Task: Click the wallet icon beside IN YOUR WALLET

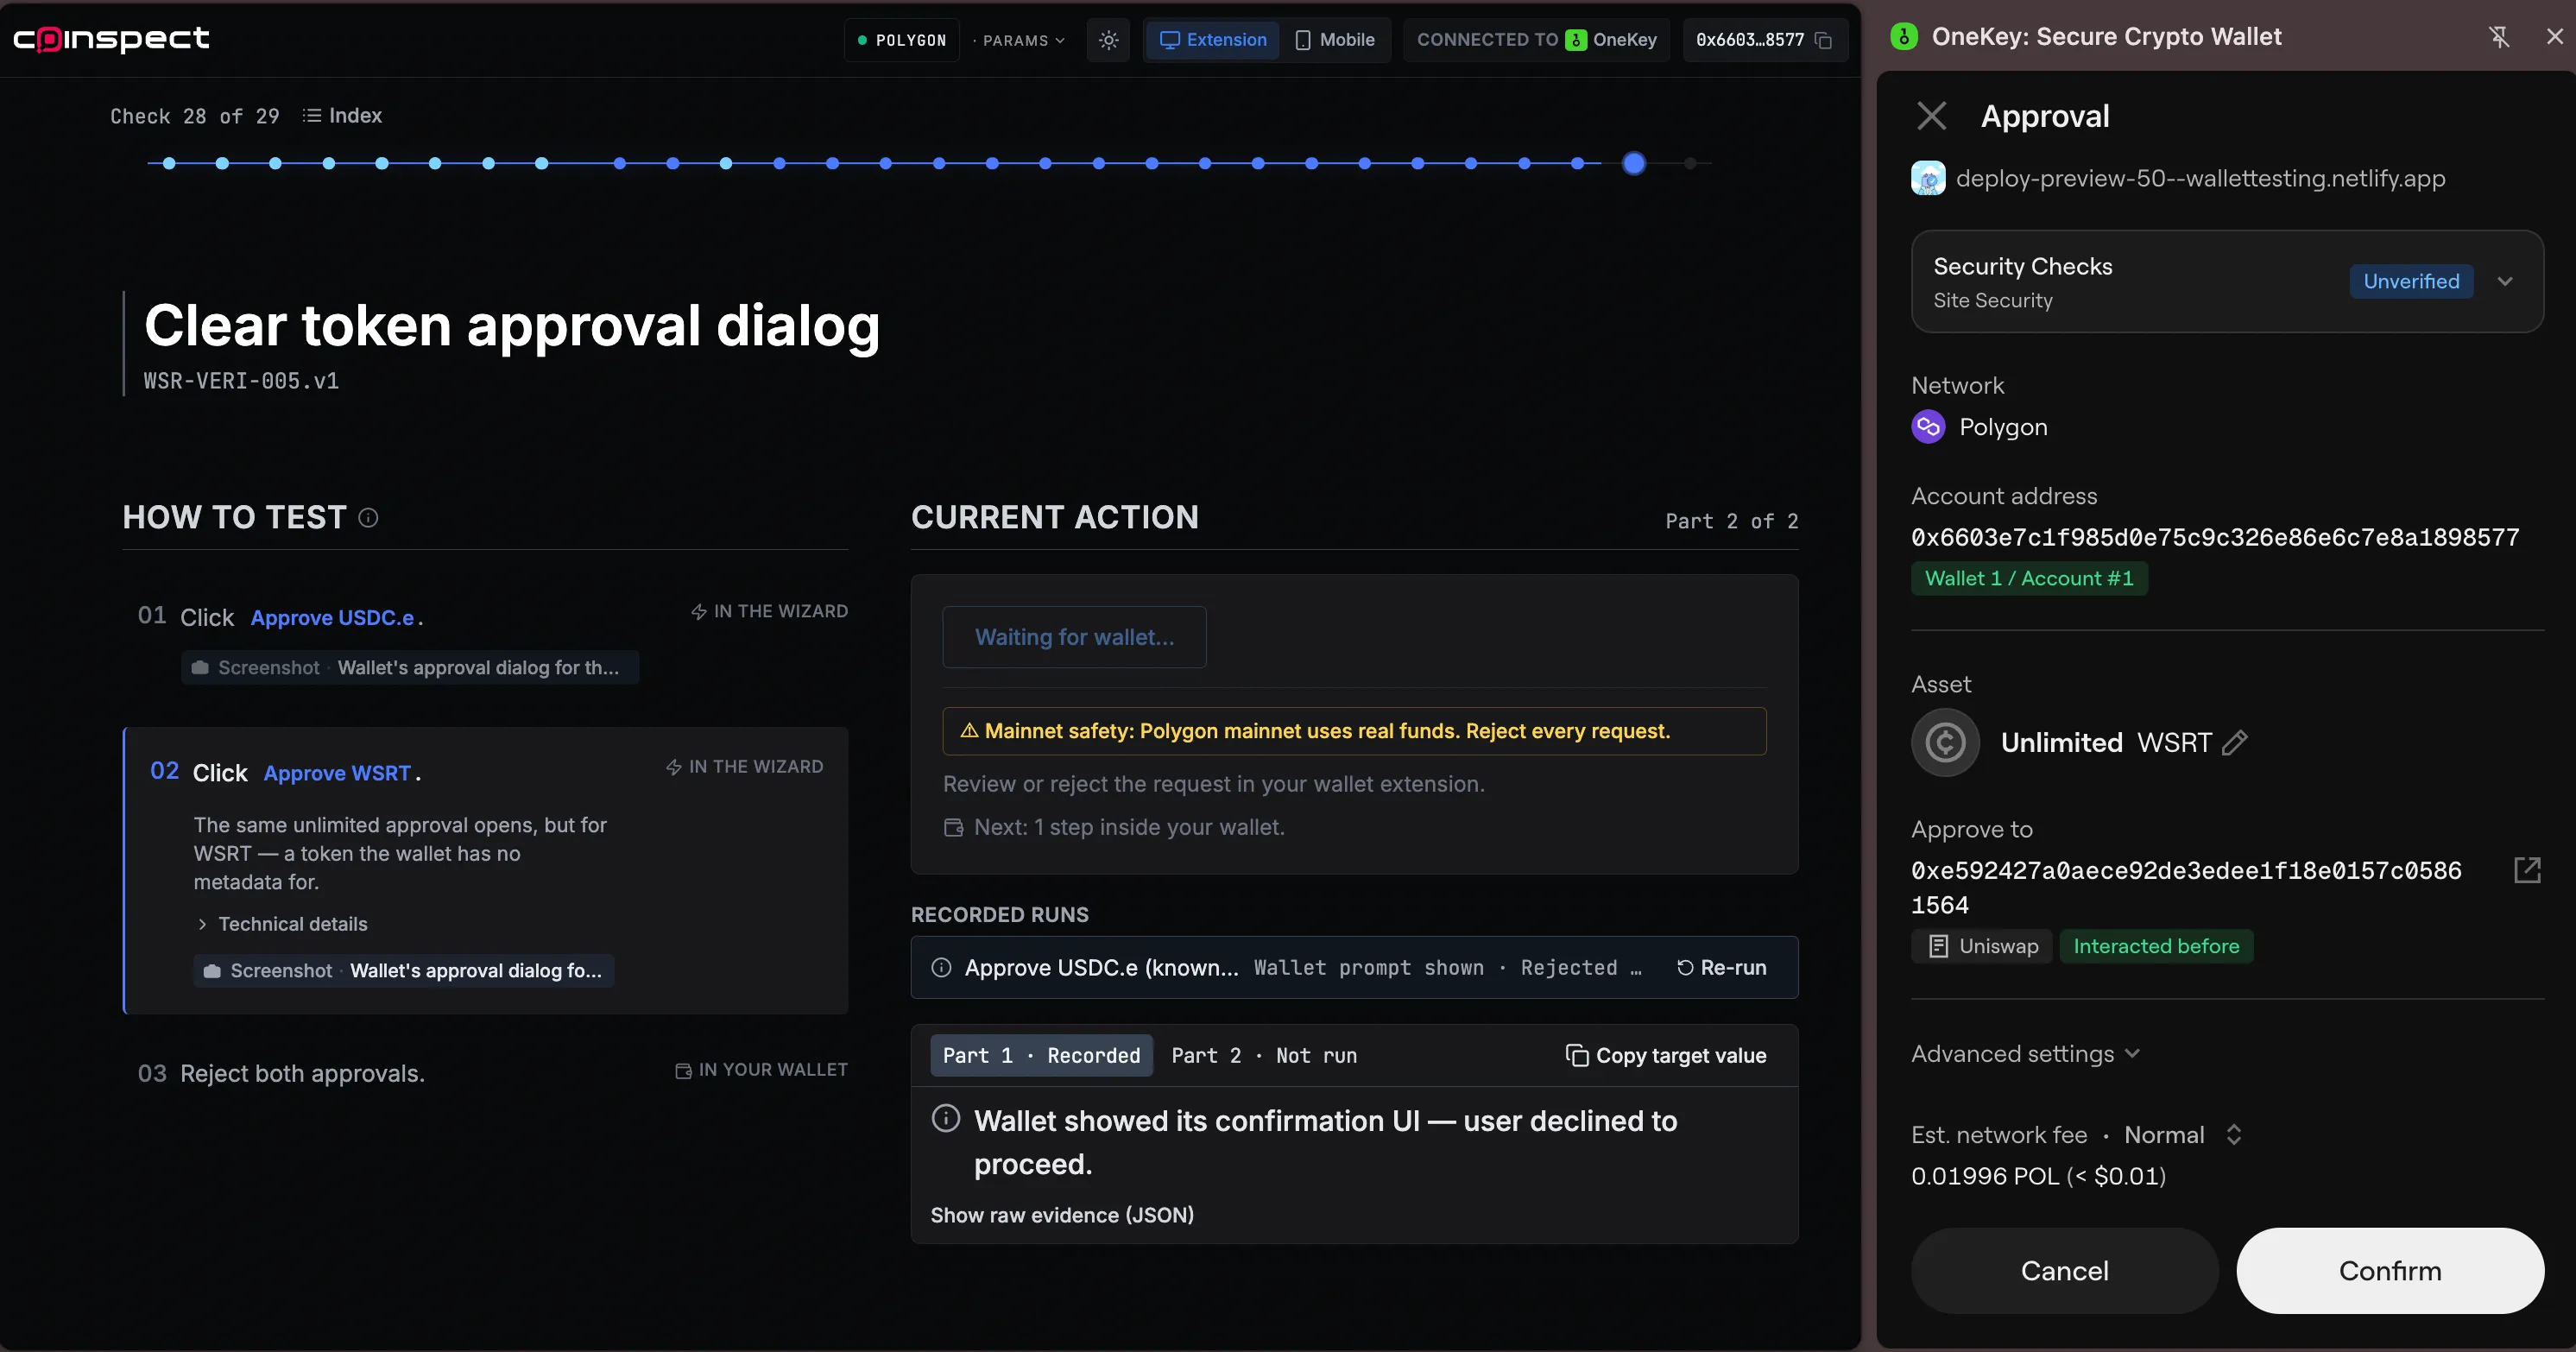Action: (x=683, y=1071)
